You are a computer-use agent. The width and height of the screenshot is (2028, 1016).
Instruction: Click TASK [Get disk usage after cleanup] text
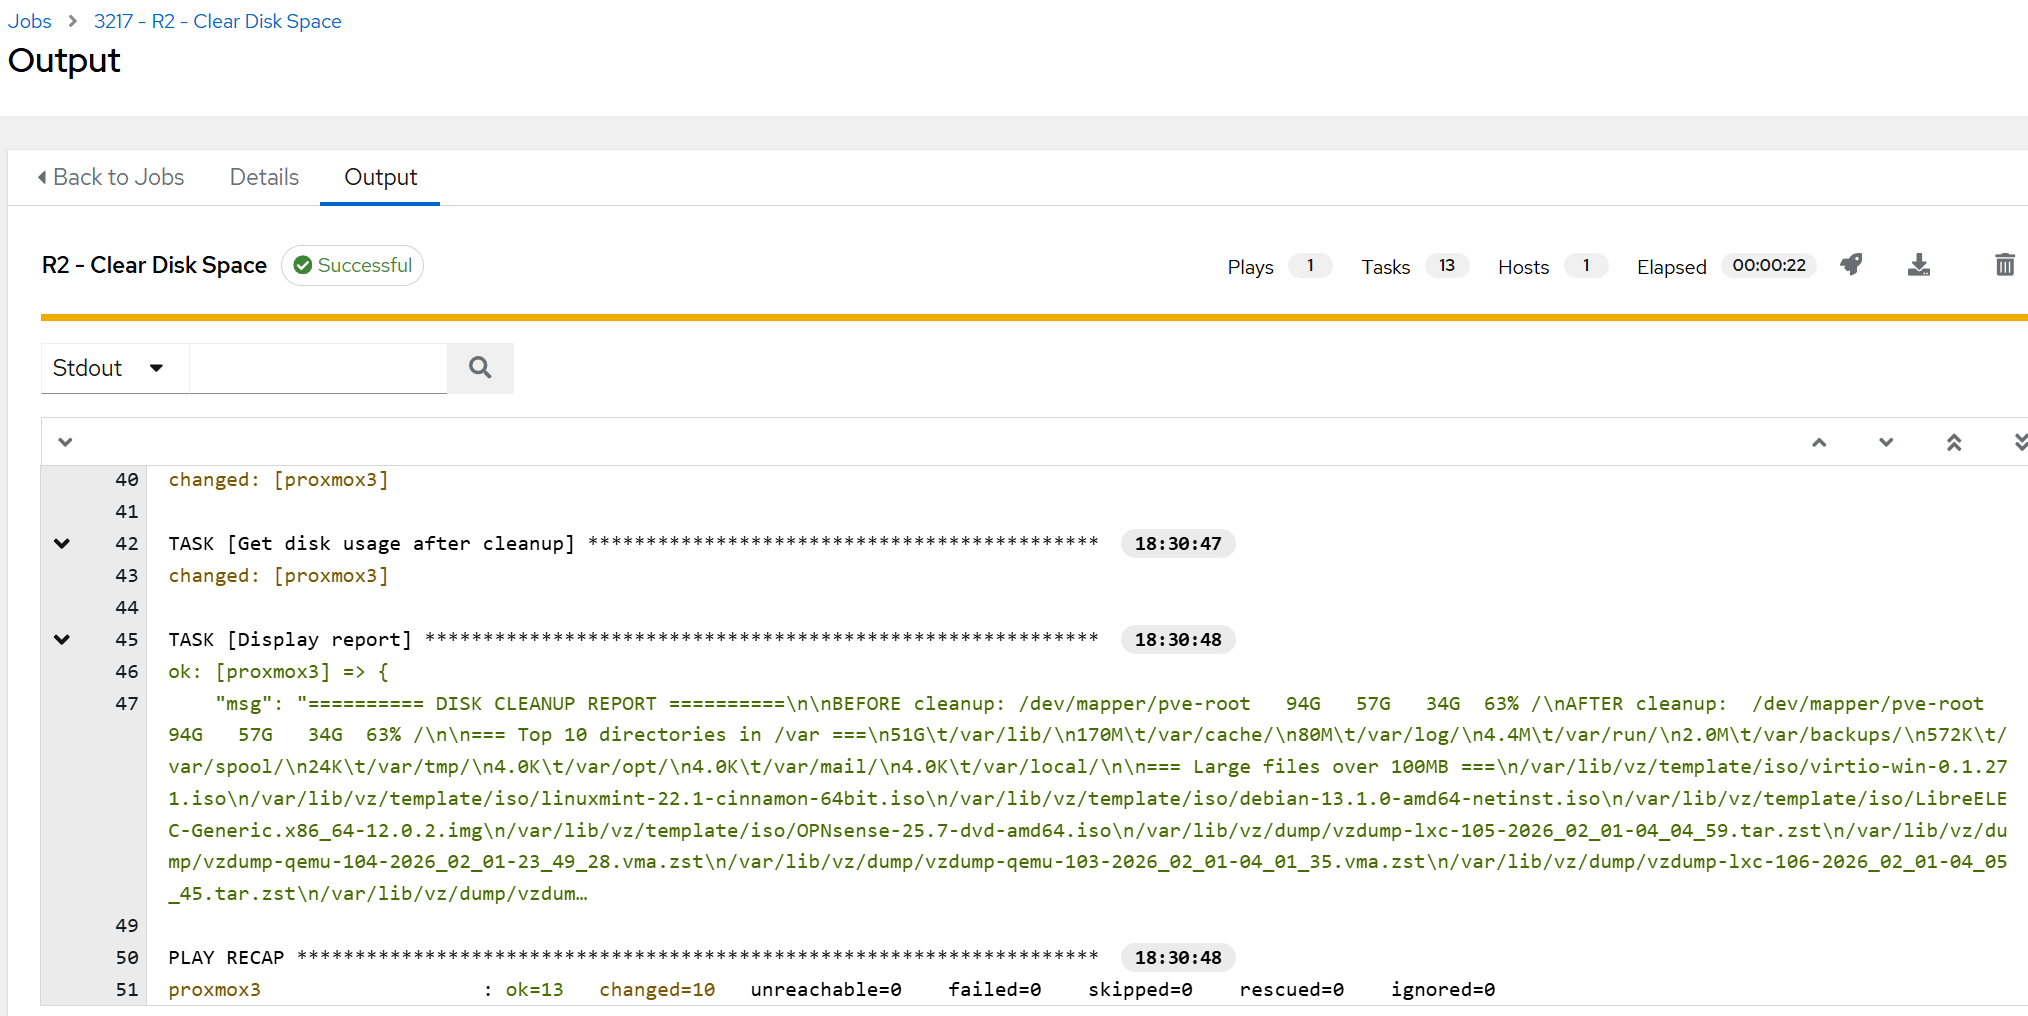tap(371, 544)
